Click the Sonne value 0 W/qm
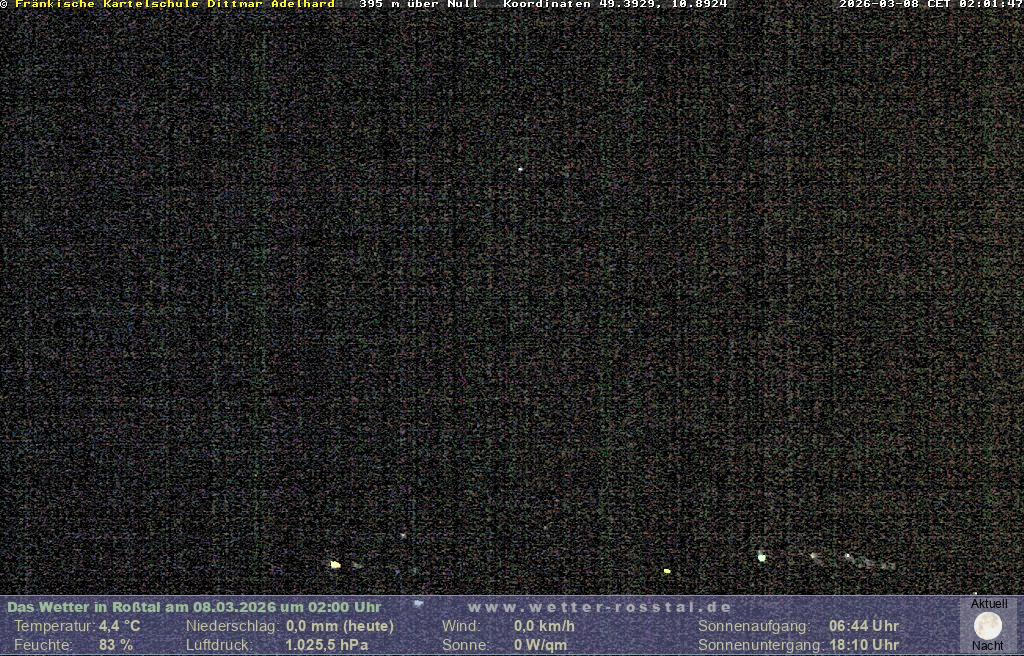This screenshot has height=656, width=1024. click(x=540, y=645)
